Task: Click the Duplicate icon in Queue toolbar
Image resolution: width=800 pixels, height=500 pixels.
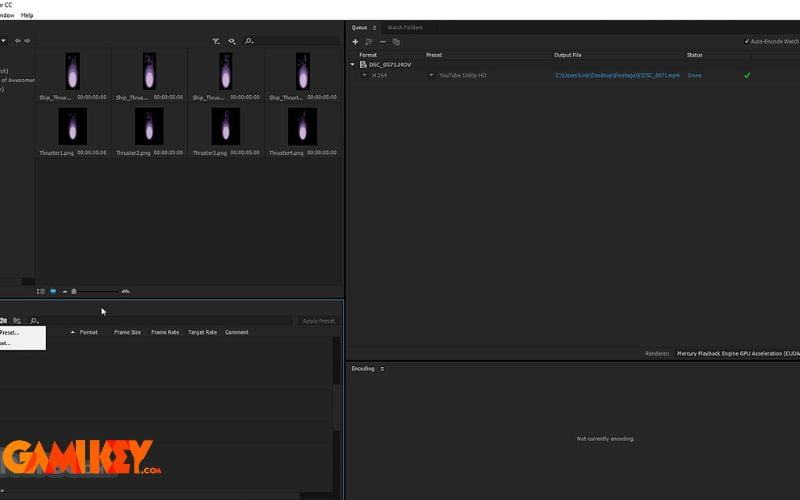Action: tap(396, 42)
